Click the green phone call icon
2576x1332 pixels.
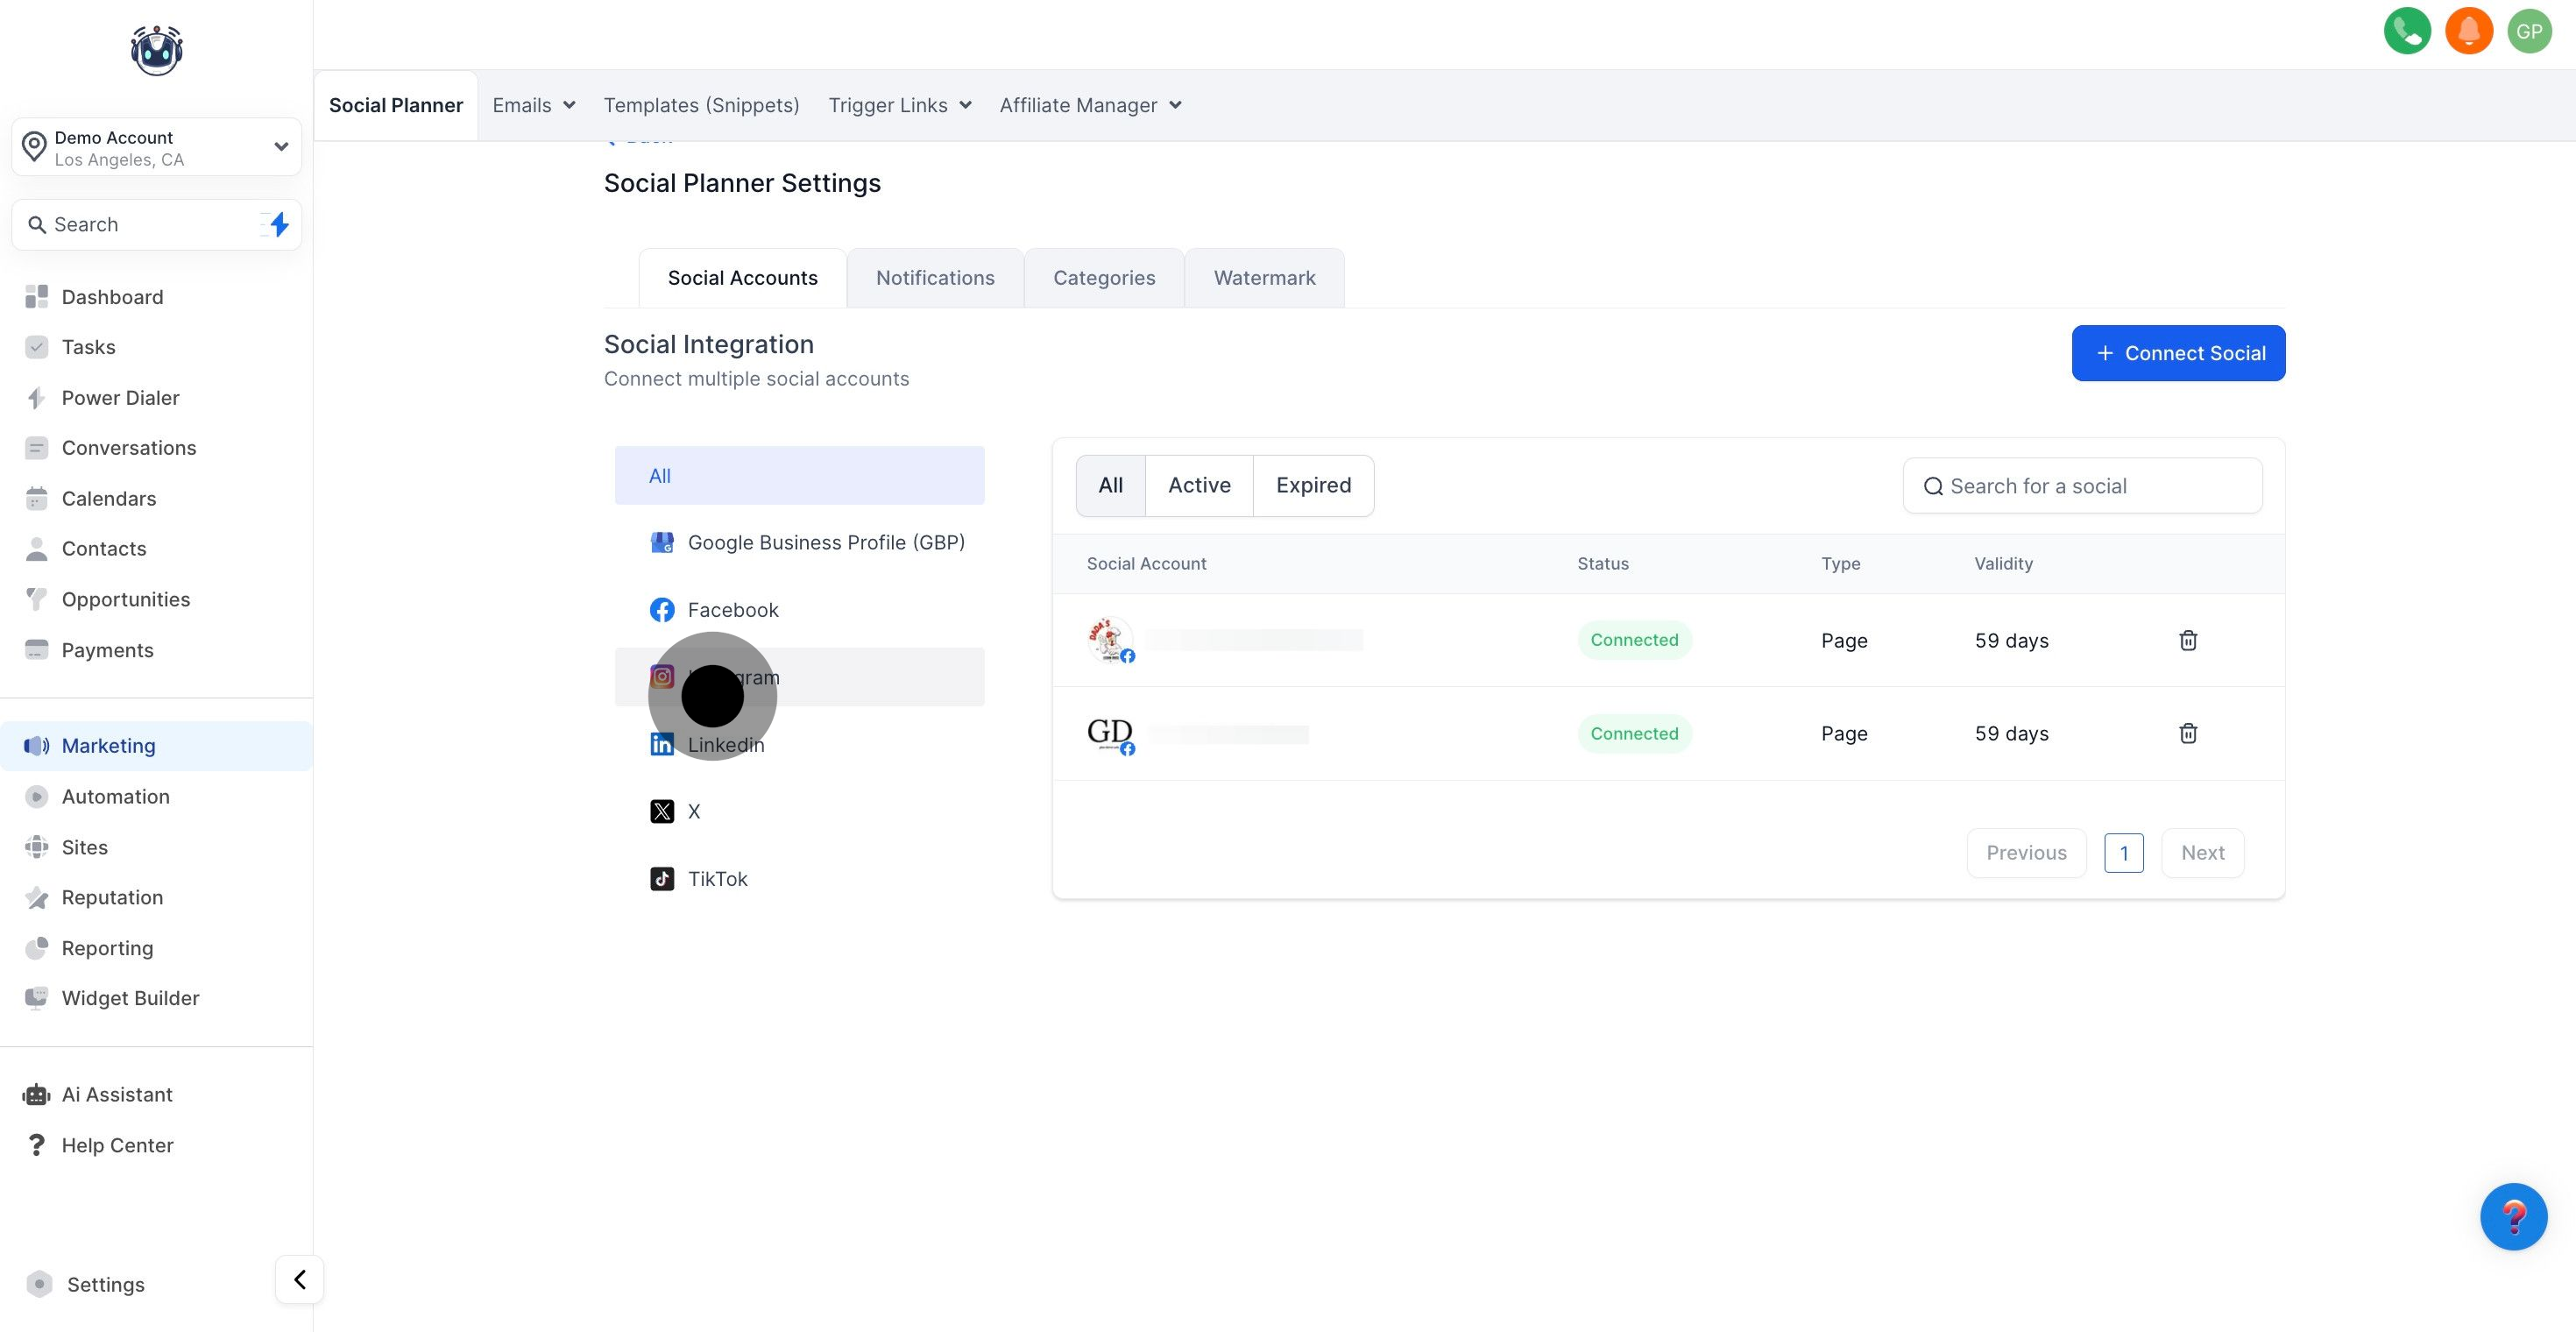click(x=2406, y=31)
